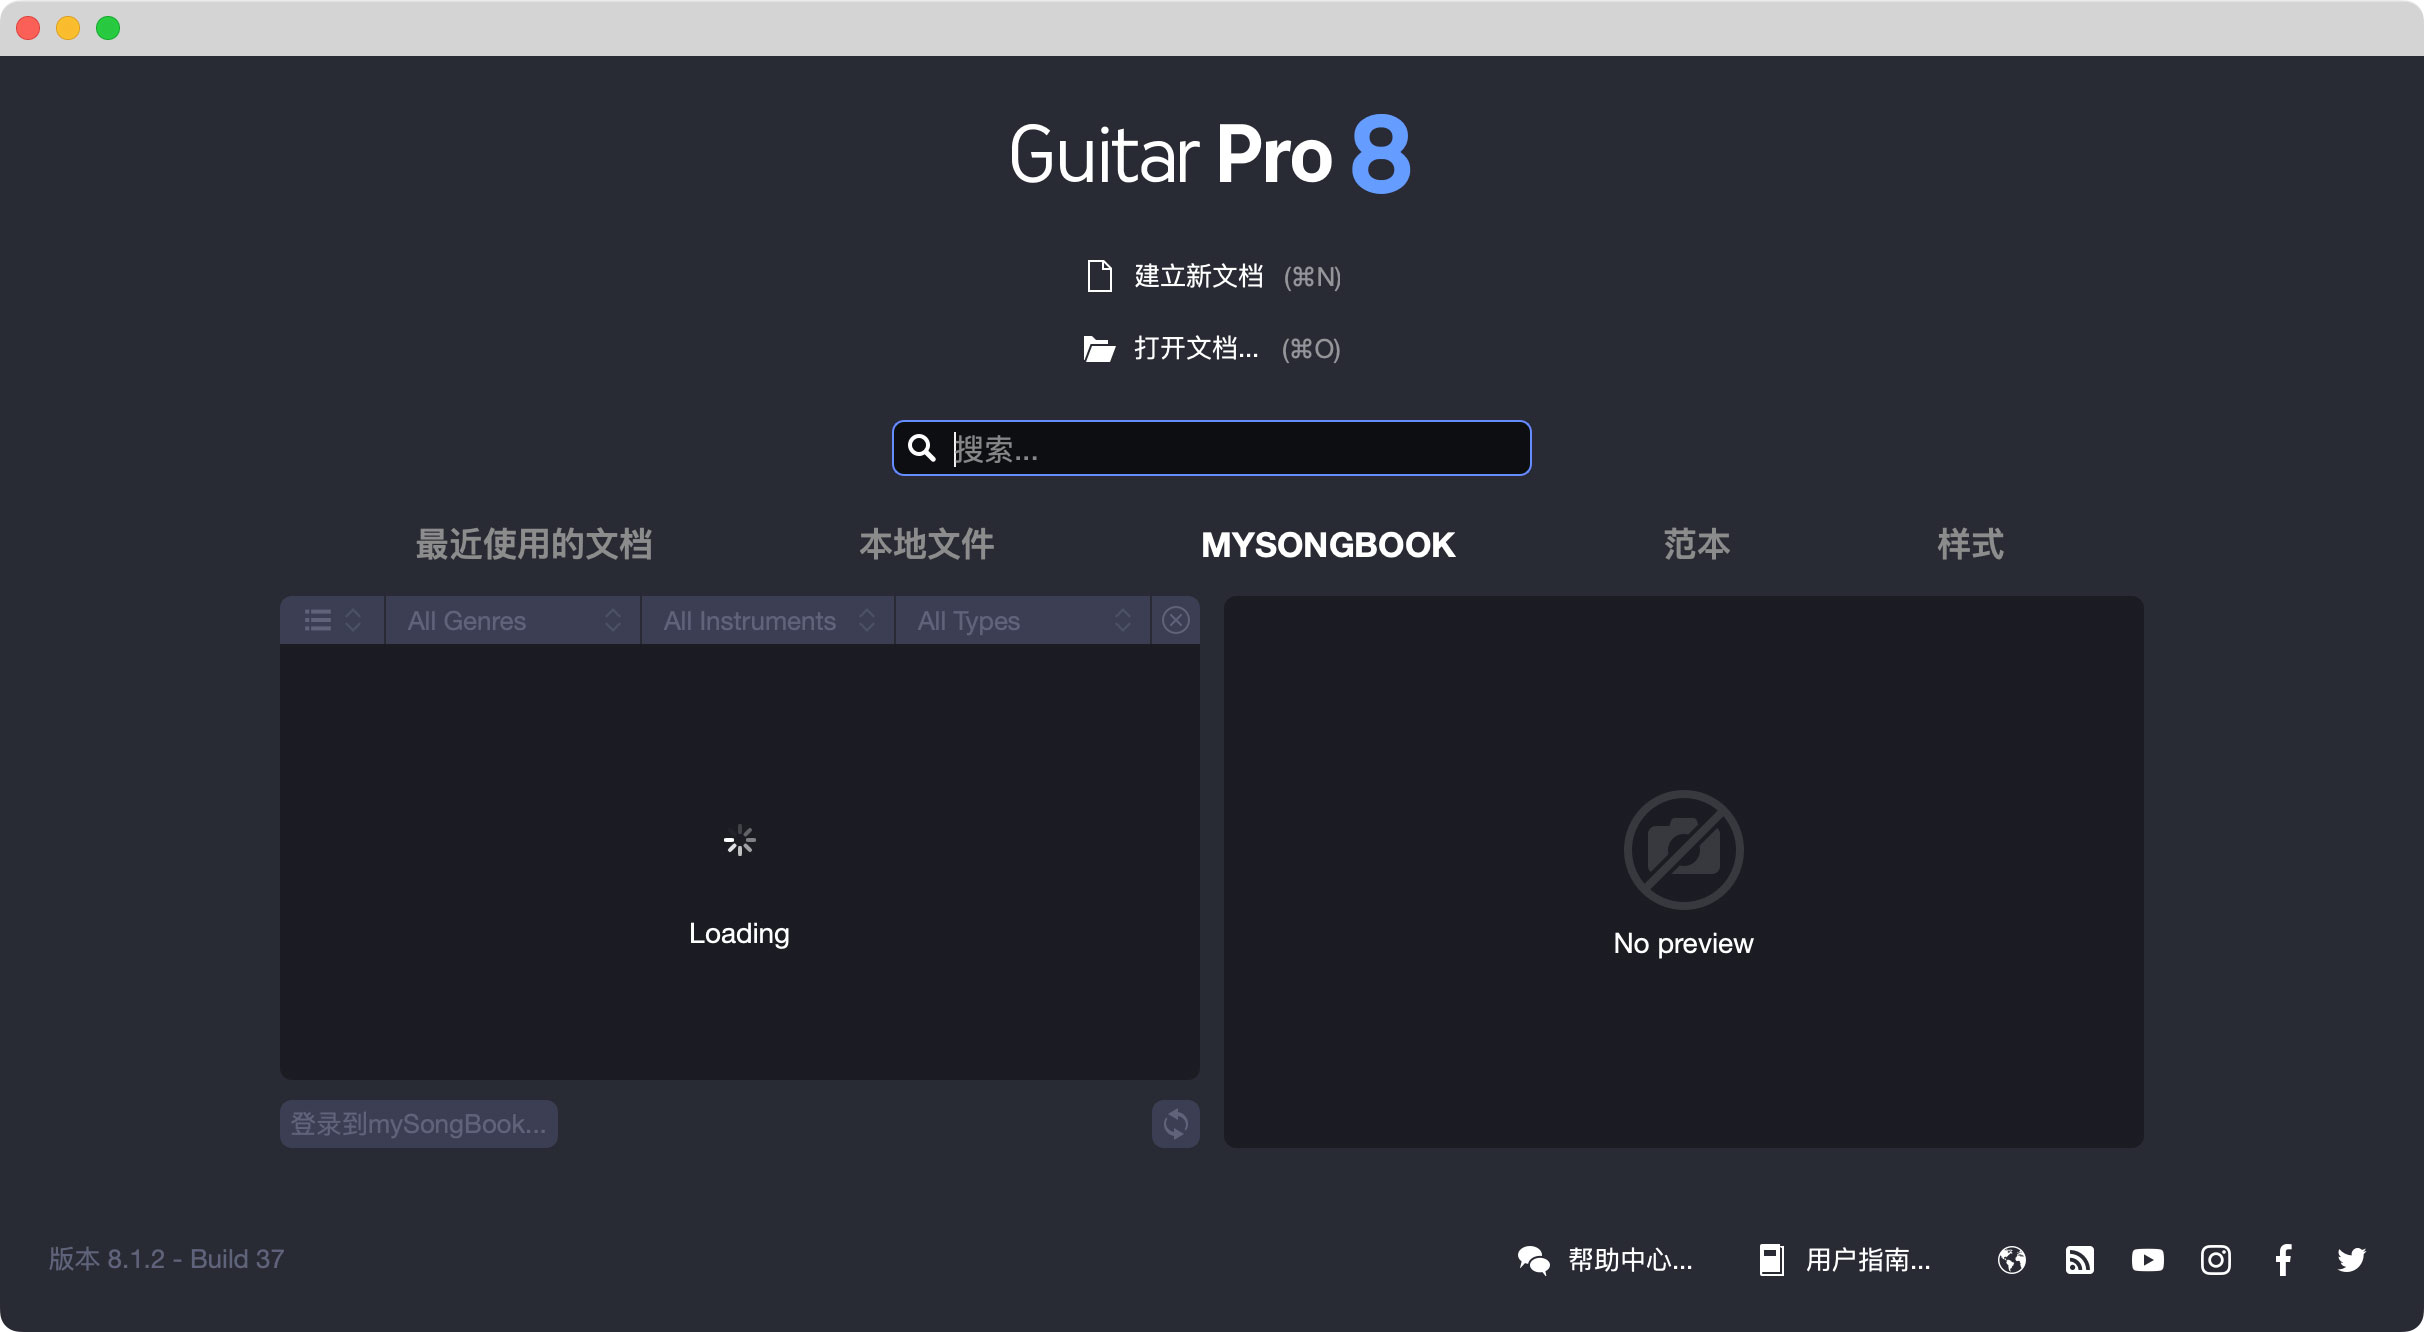Click the open folder icon
This screenshot has height=1332, width=2424.
(x=1099, y=349)
